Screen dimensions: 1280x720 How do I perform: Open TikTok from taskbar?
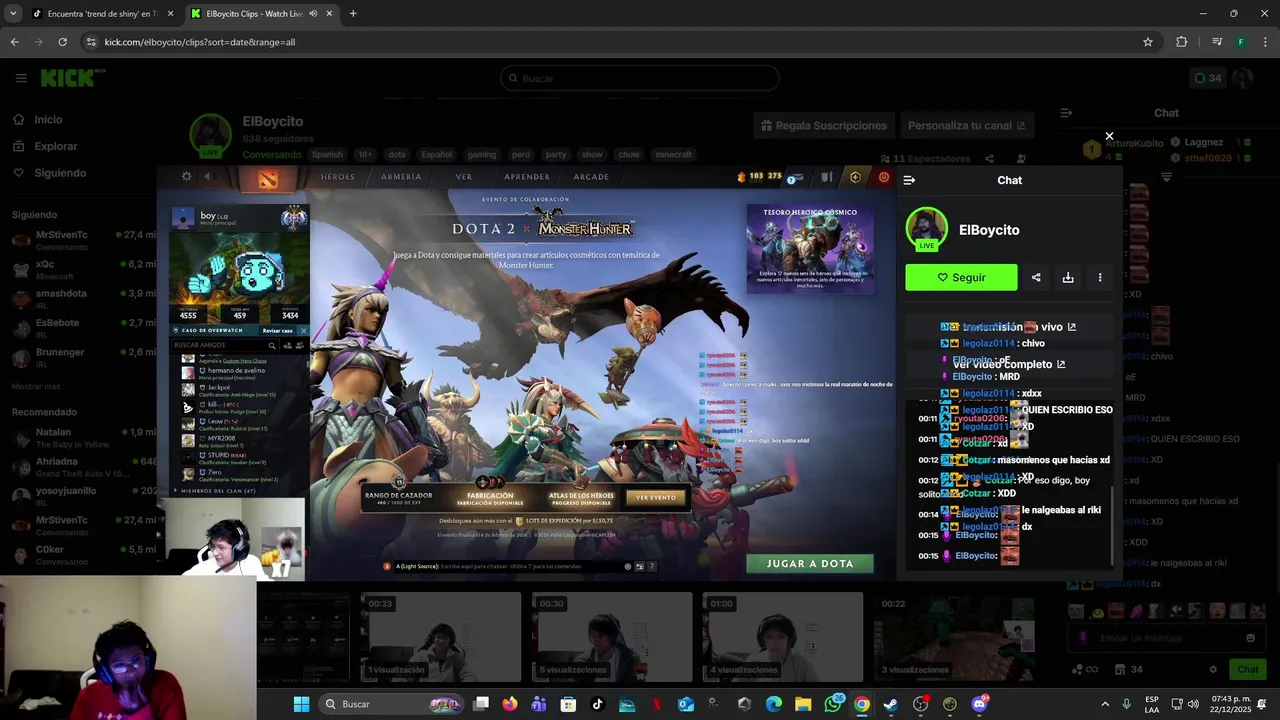coord(598,704)
